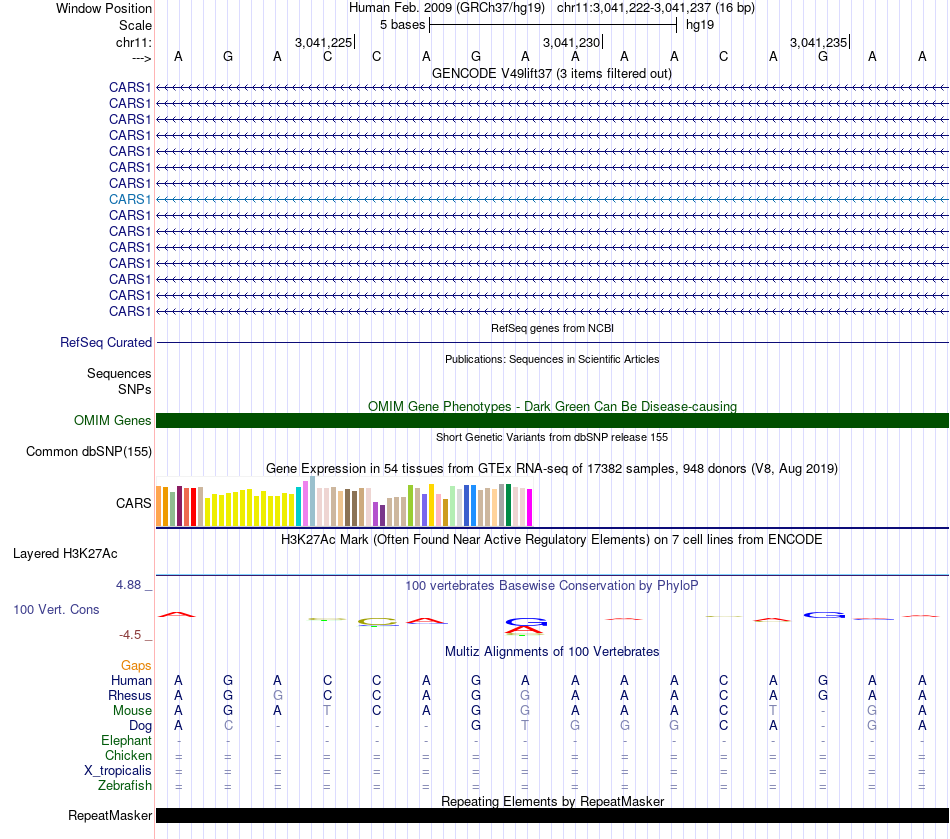Image resolution: width=950 pixels, height=839 pixels.
Task: Click the 3,041,225 position marker
Action: pyautogui.click(x=324, y=42)
